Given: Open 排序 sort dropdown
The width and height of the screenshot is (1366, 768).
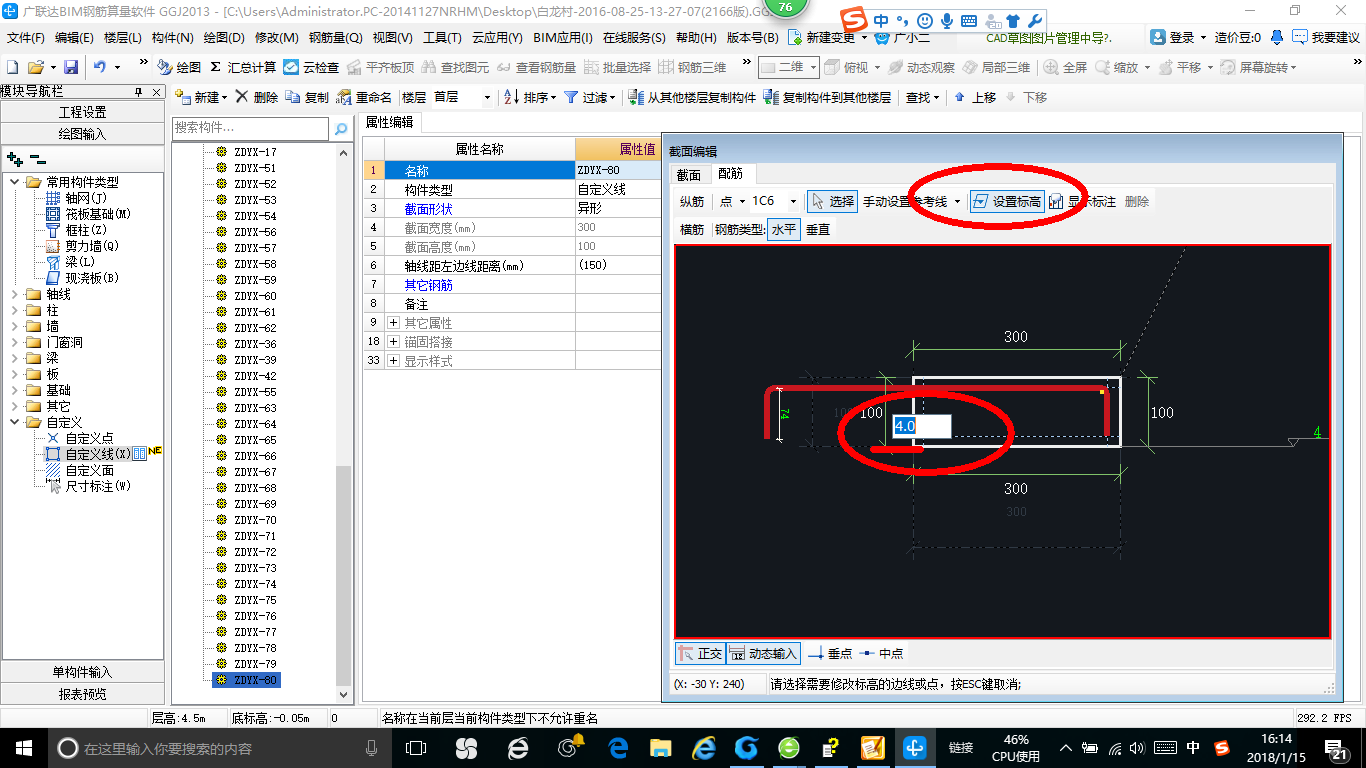Looking at the screenshot, I should point(531,97).
